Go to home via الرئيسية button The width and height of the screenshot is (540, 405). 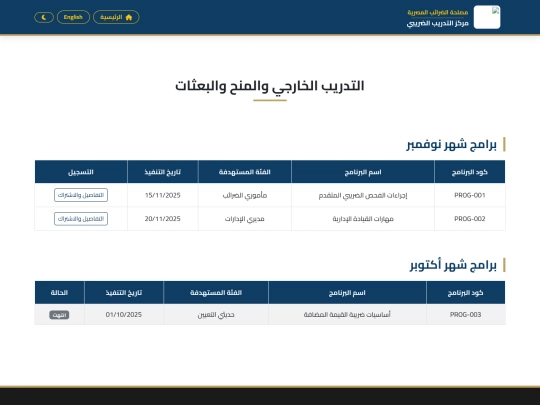coord(116,17)
